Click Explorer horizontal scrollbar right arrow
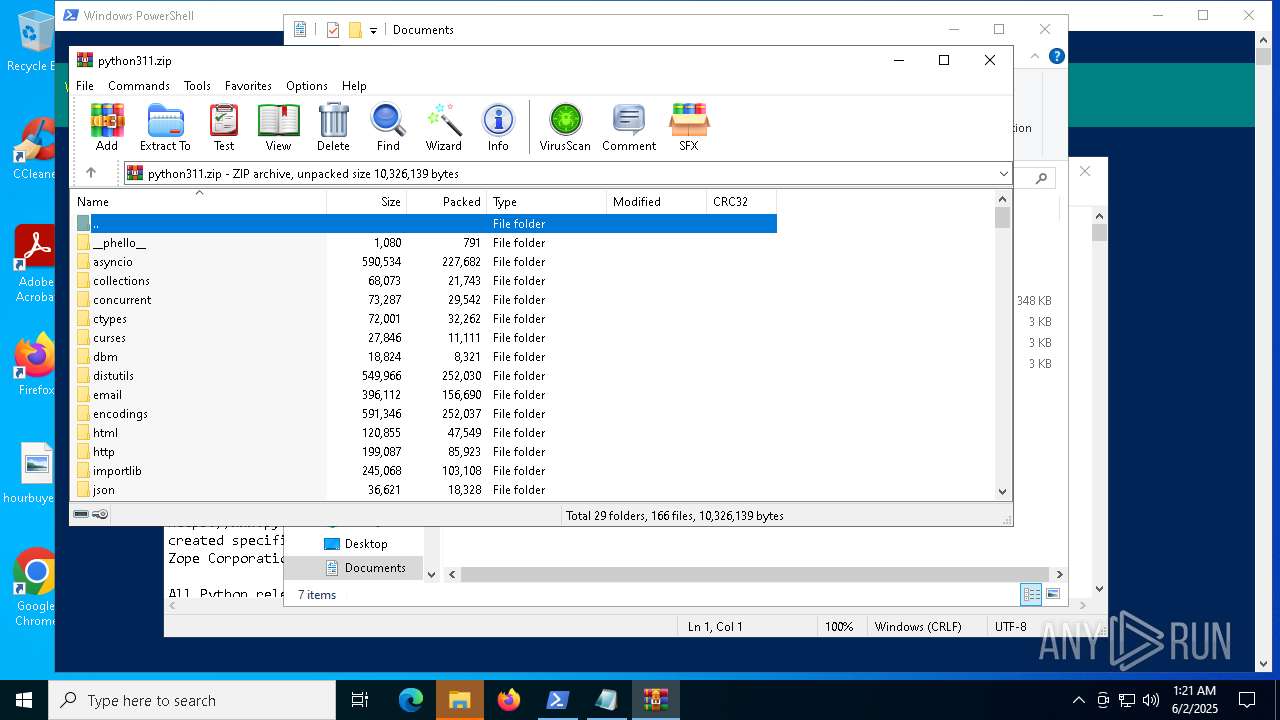This screenshot has height=720, width=1280. pyautogui.click(x=1059, y=574)
